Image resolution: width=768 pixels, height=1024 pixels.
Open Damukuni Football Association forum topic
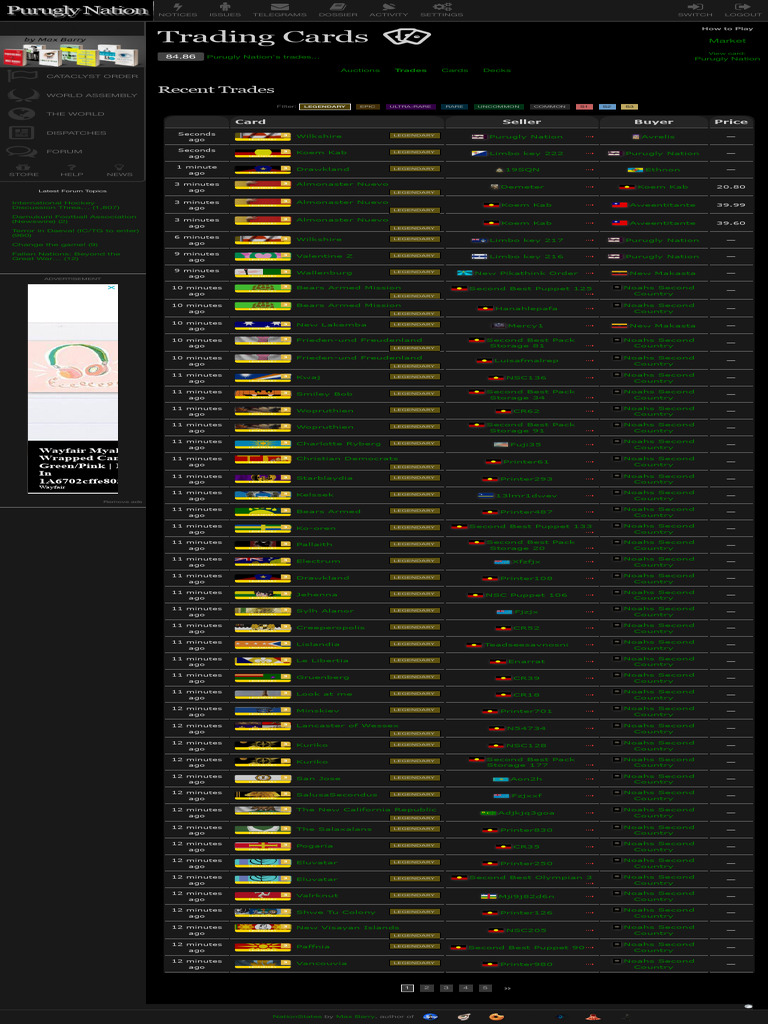click(74, 219)
